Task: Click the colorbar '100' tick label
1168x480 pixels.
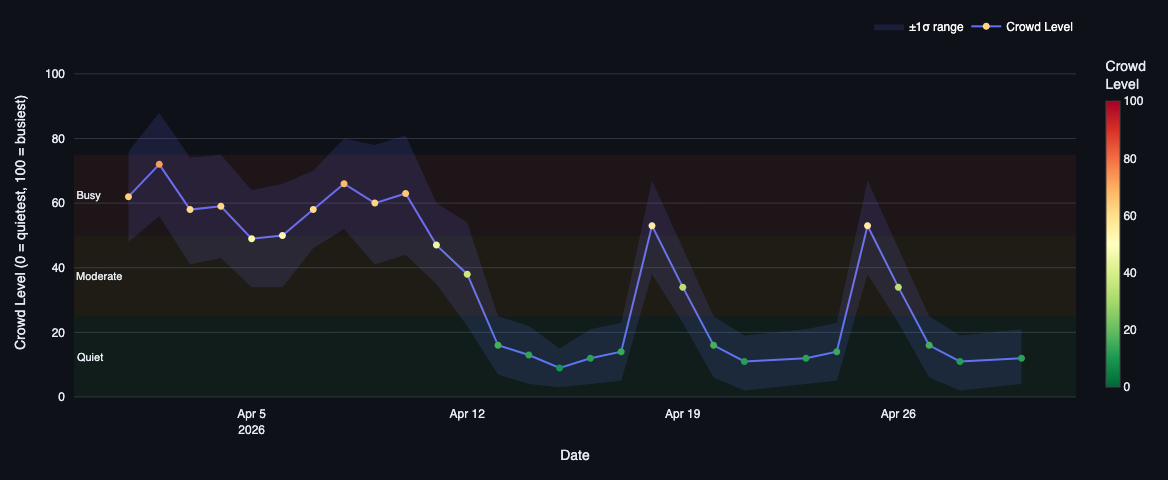Action: (x=1132, y=102)
